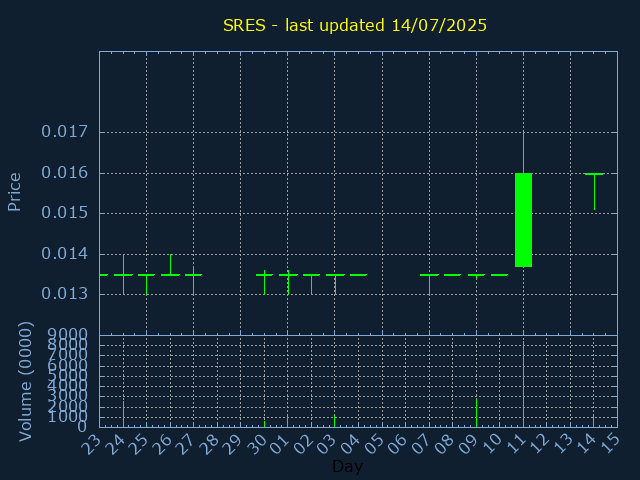Screen dimensions: 640x480
Task: Click the "15" day axis label
Action: pos(610,444)
